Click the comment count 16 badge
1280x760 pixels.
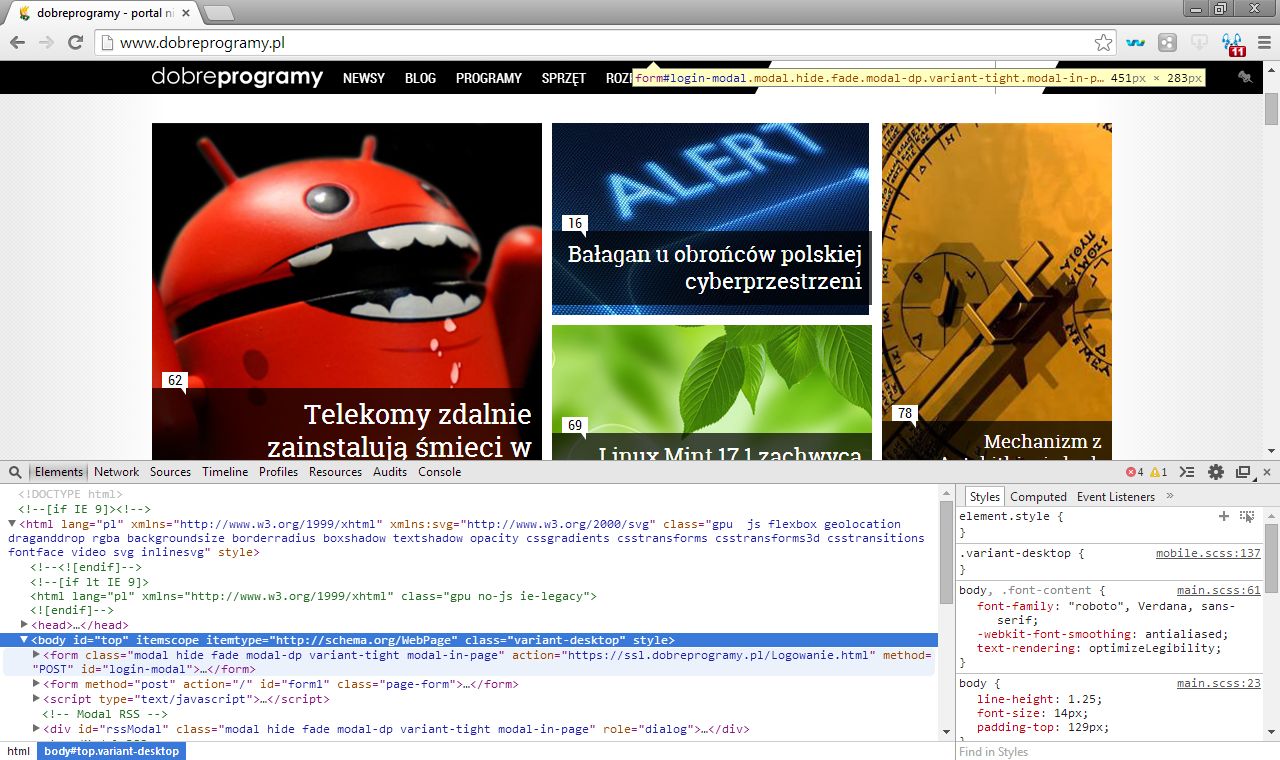pyautogui.click(x=574, y=223)
